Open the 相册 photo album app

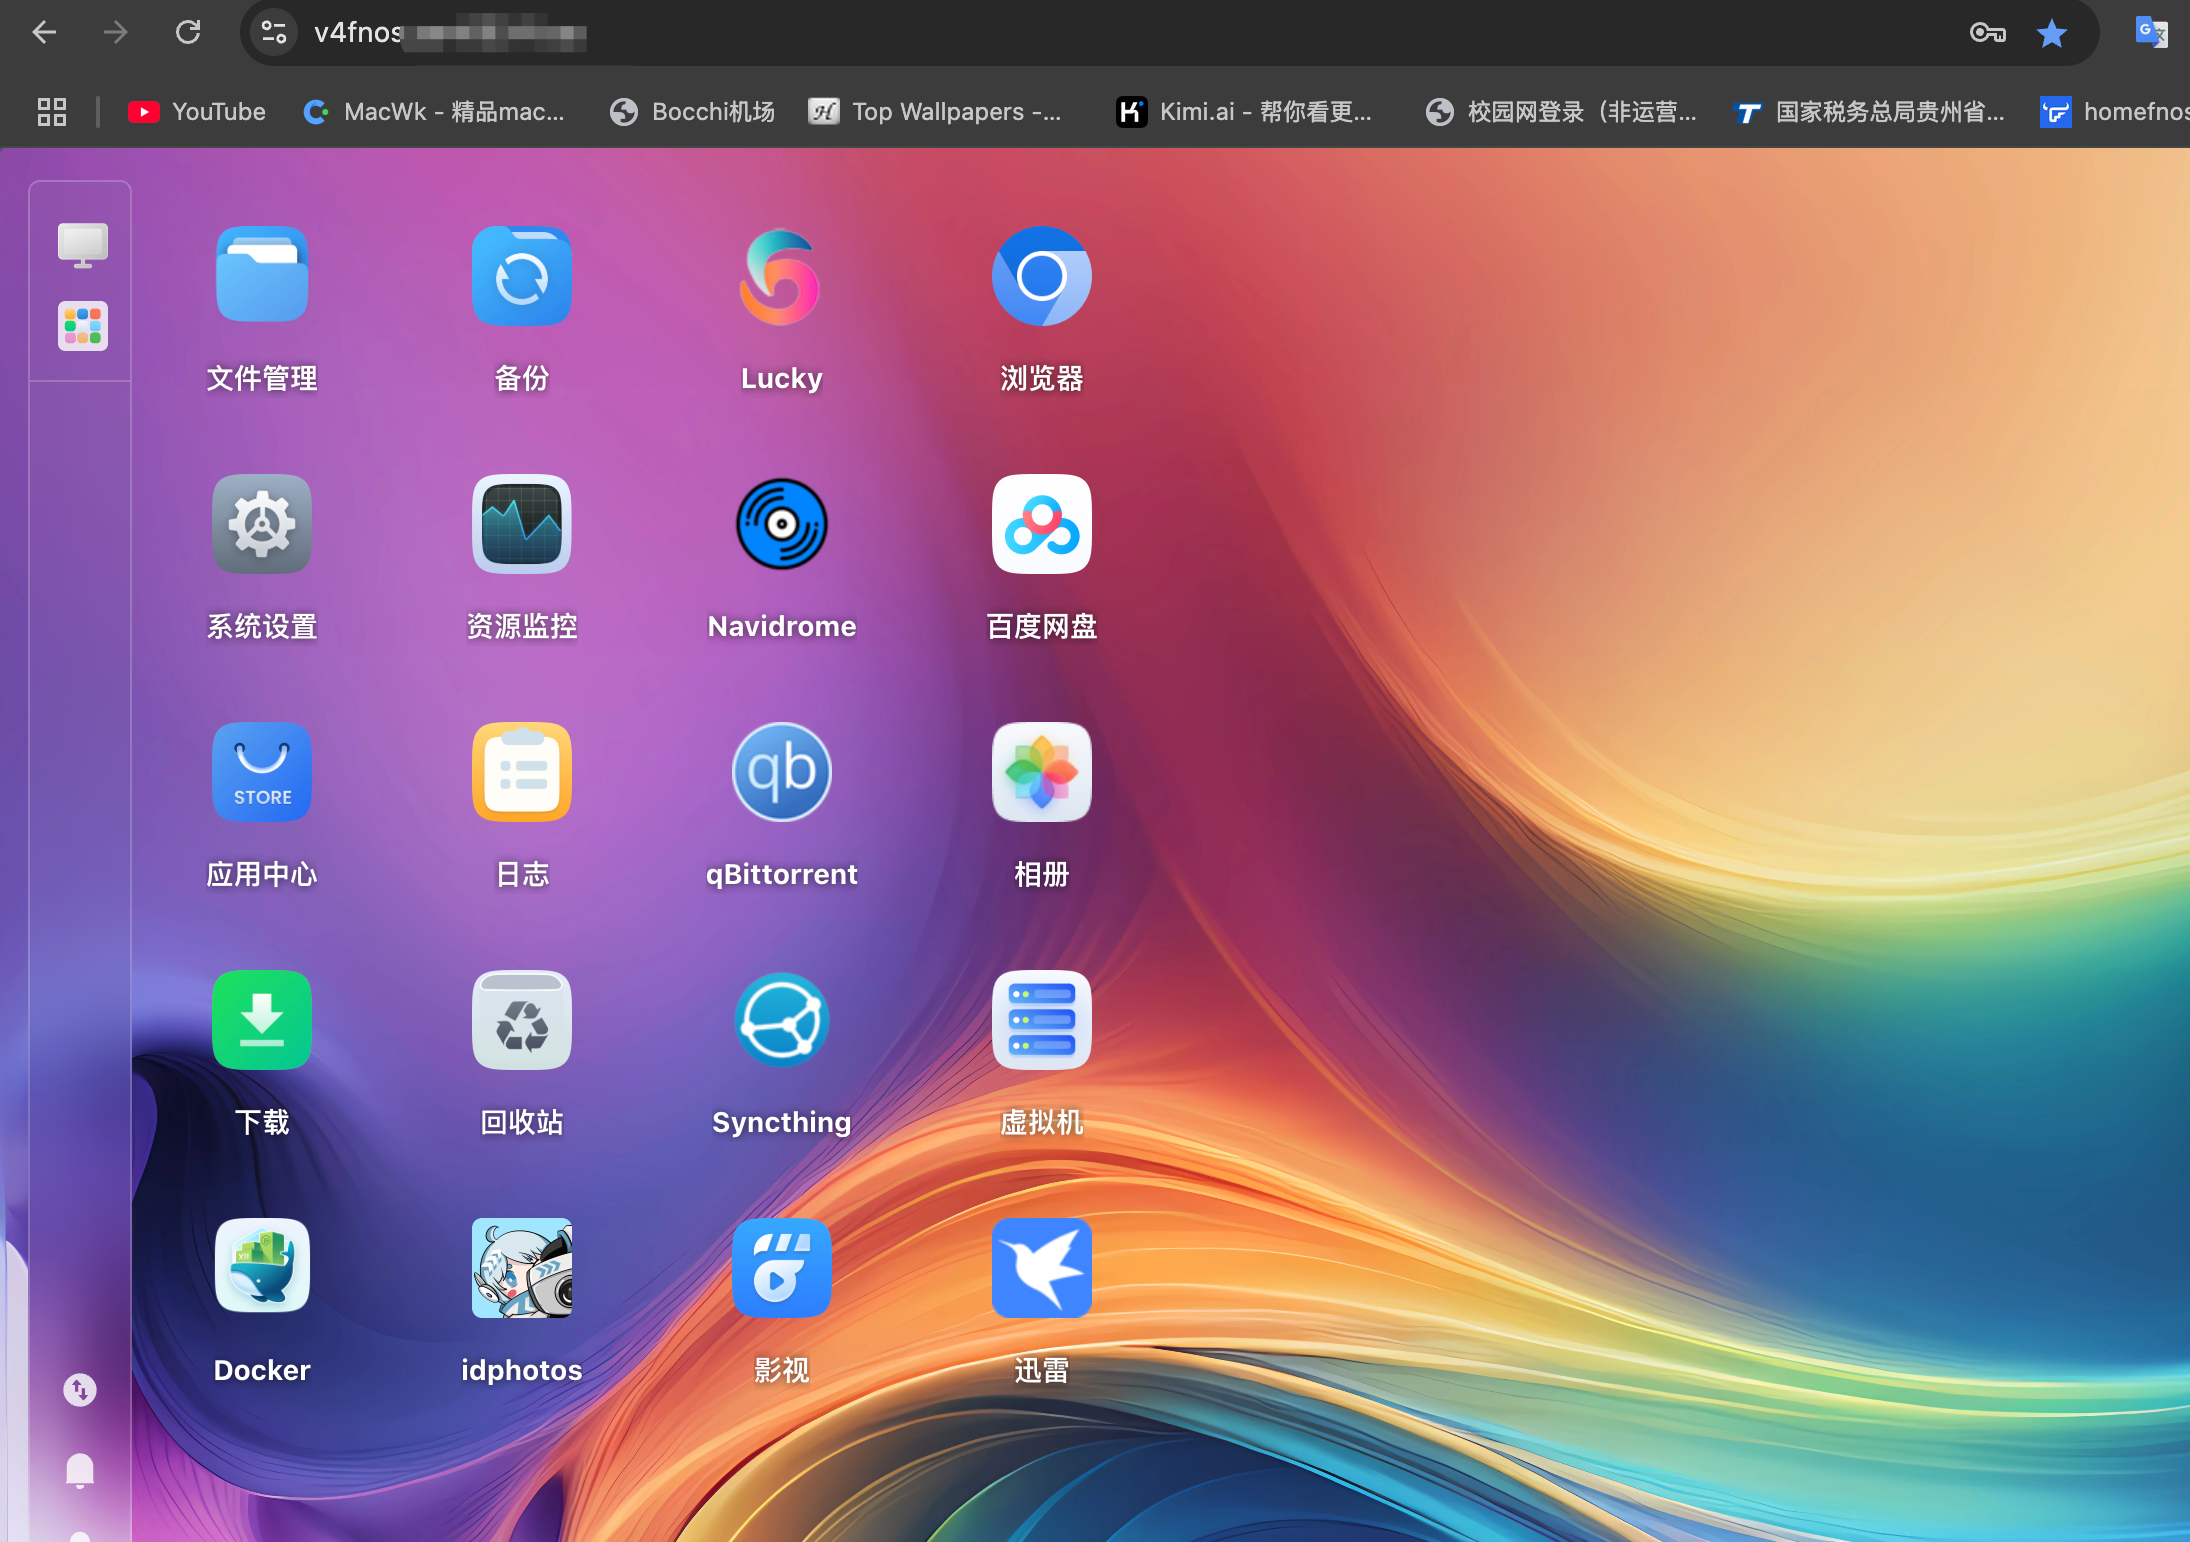(1042, 772)
